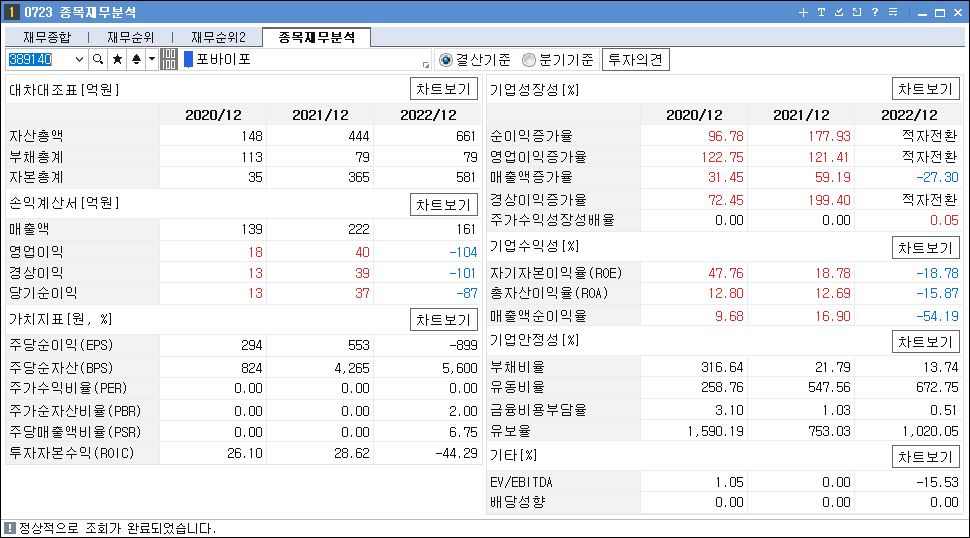
Task: Click the 매출액증가율 2022/12 value -27.30
Action: coord(937,177)
